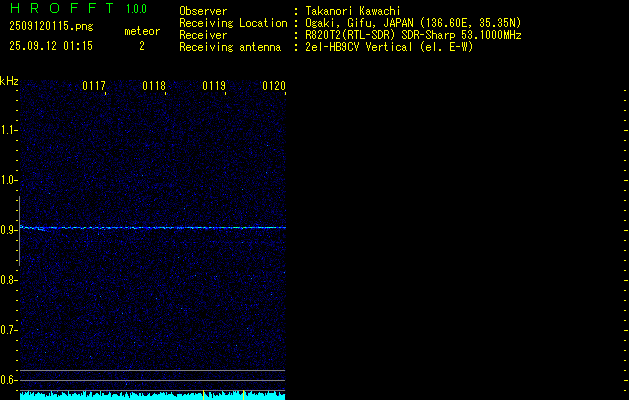Click the kHz axis unit label
The width and height of the screenshot is (629, 400).
tap(9, 81)
